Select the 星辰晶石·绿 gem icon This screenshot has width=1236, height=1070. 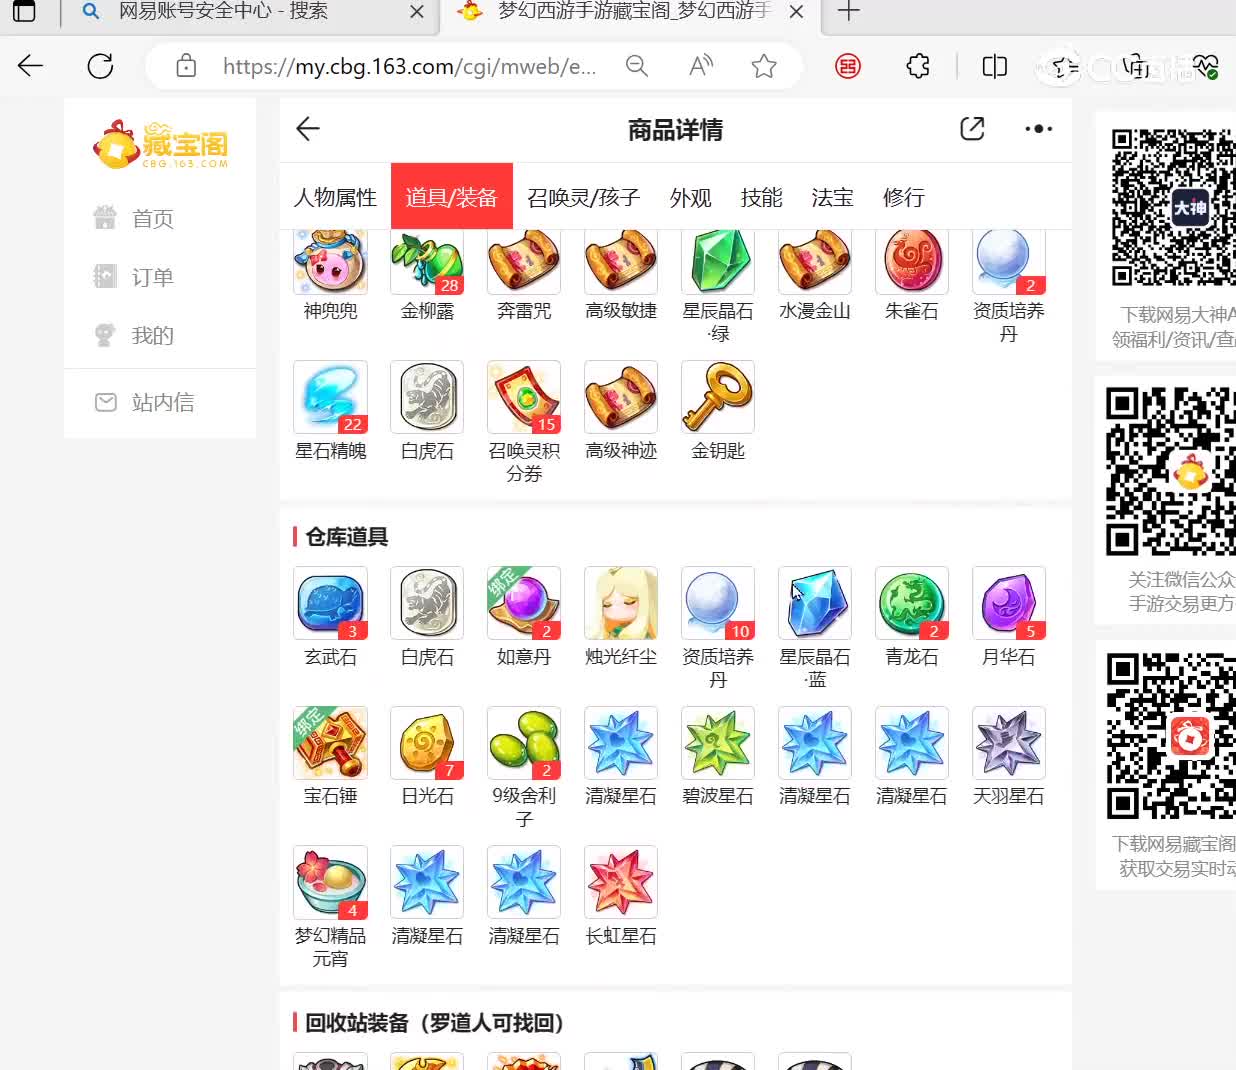(718, 262)
